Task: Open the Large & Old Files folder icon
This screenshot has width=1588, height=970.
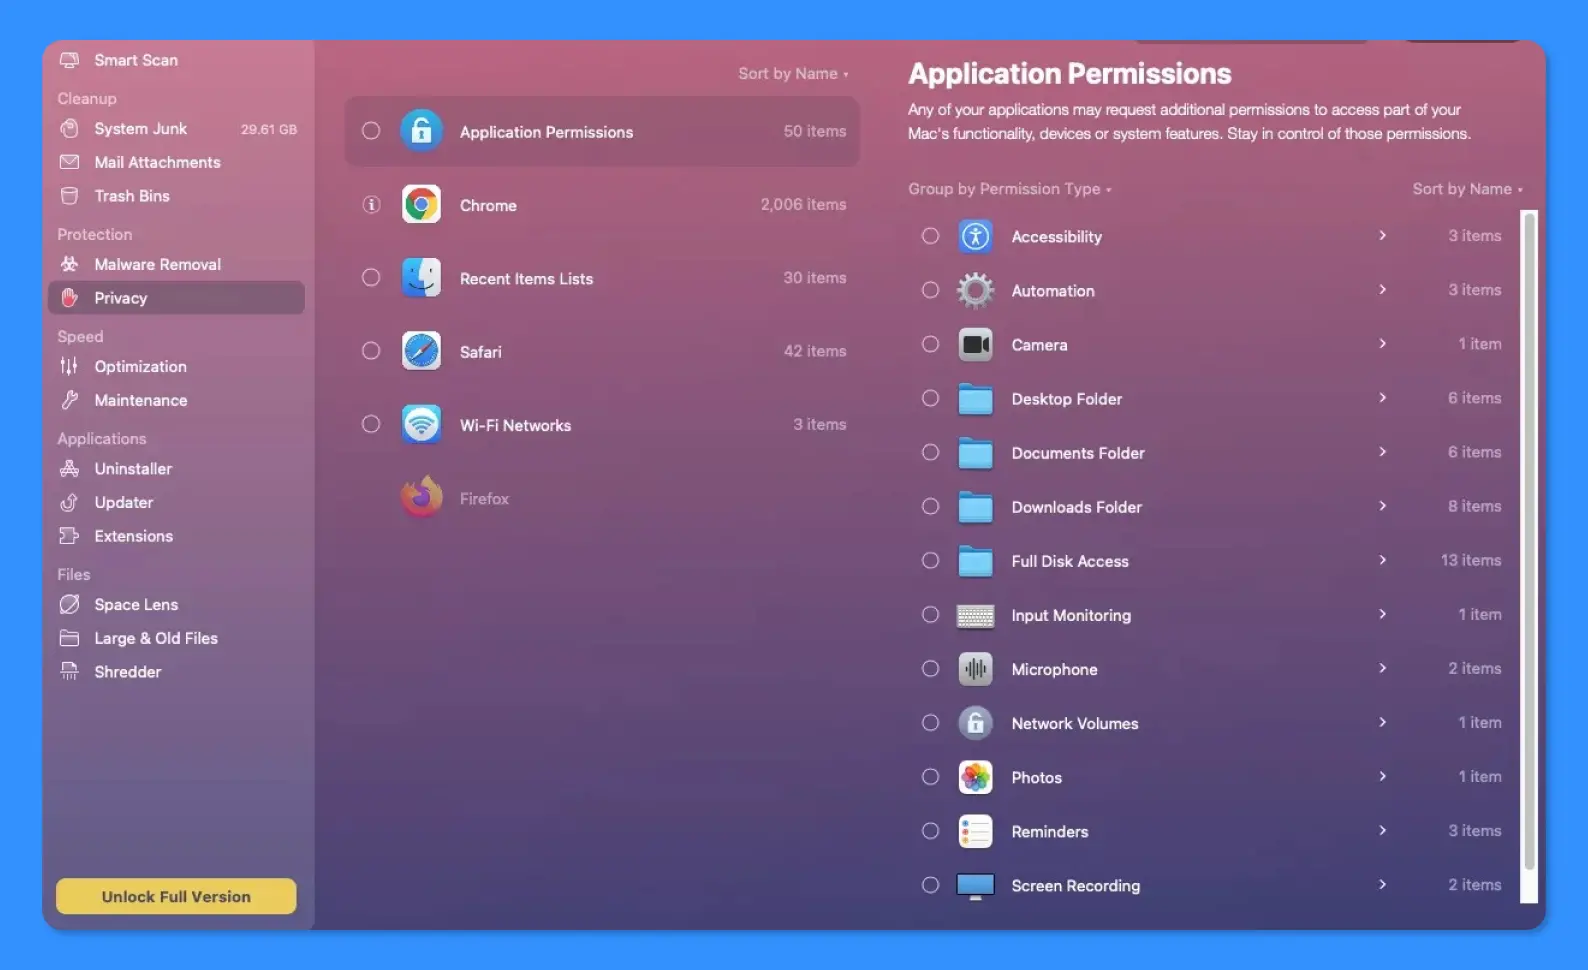Action: coord(69,638)
